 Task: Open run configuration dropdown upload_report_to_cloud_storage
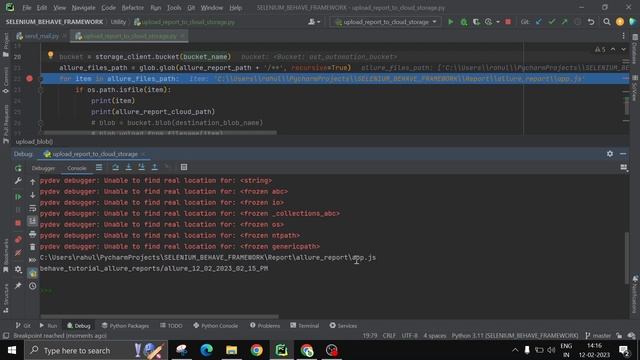(x=386, y=22)
